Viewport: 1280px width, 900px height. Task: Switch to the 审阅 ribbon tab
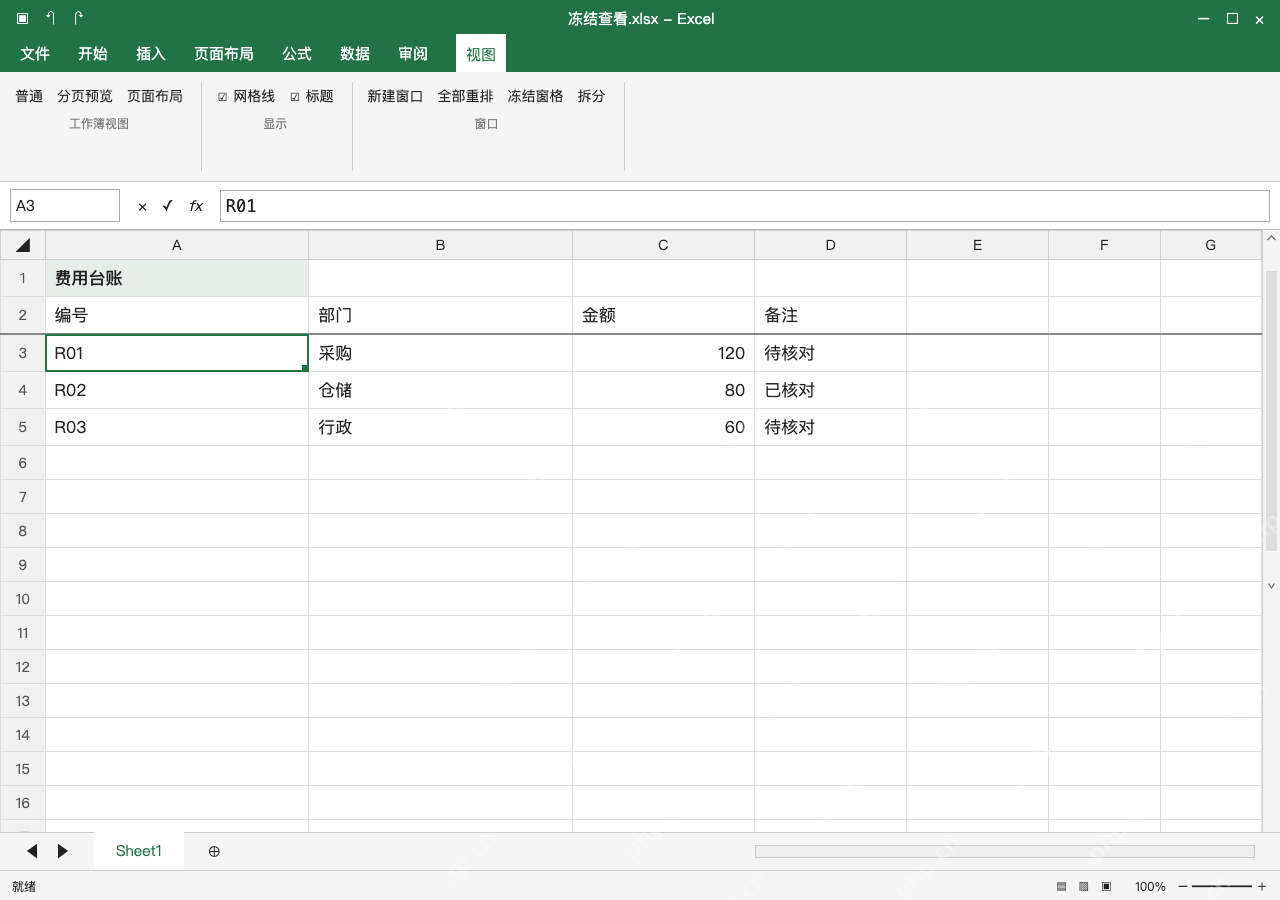413,54
